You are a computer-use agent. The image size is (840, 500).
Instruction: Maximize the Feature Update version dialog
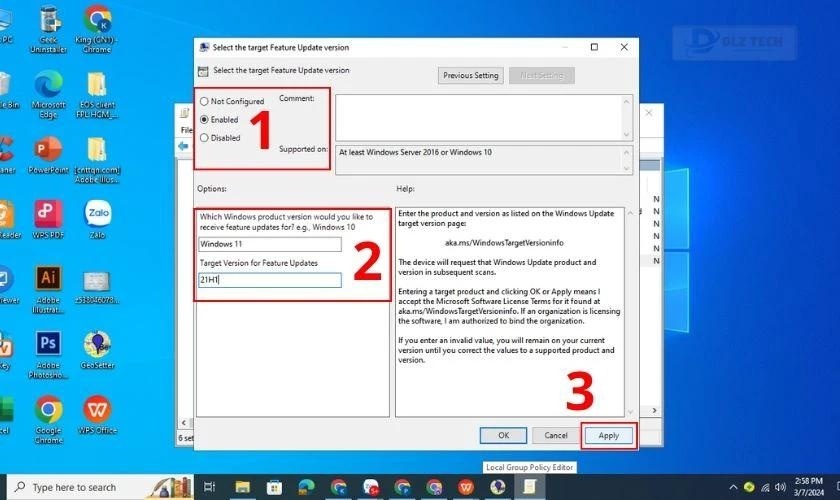594,47
